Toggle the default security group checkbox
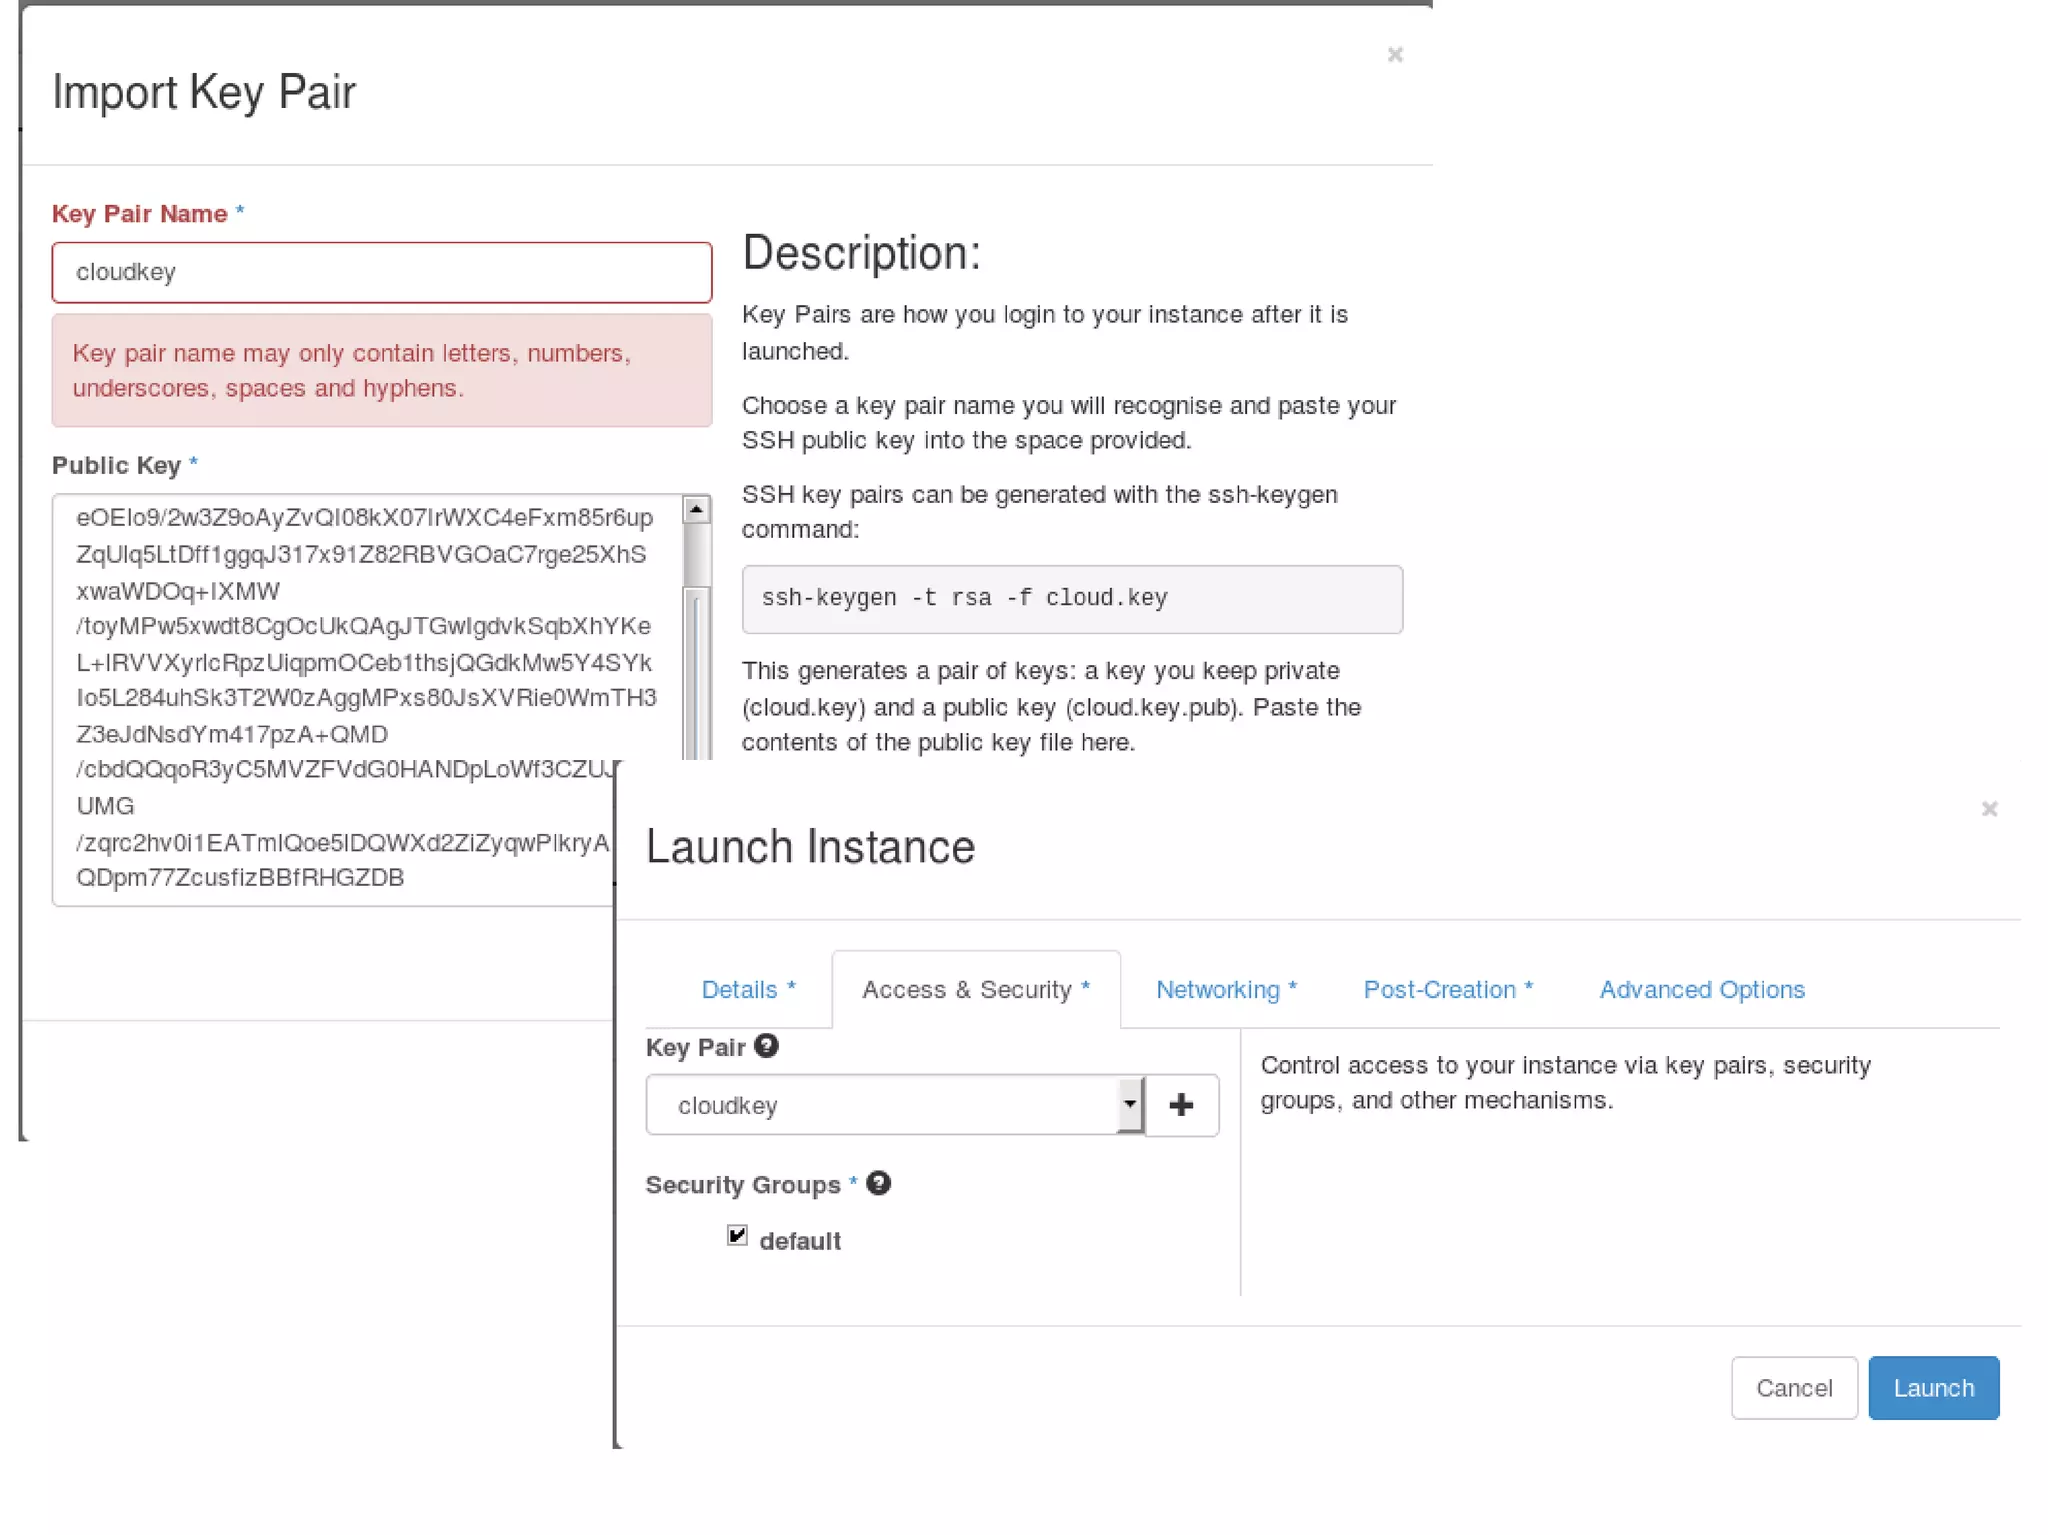This screenshot has height=1535, width=2048. point(737,1236)
